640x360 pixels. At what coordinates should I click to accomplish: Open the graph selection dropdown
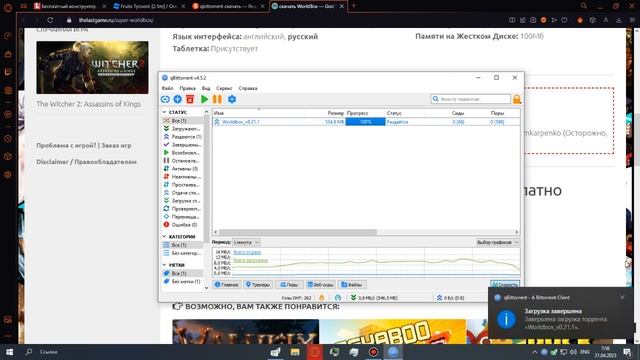coord(498,242)
